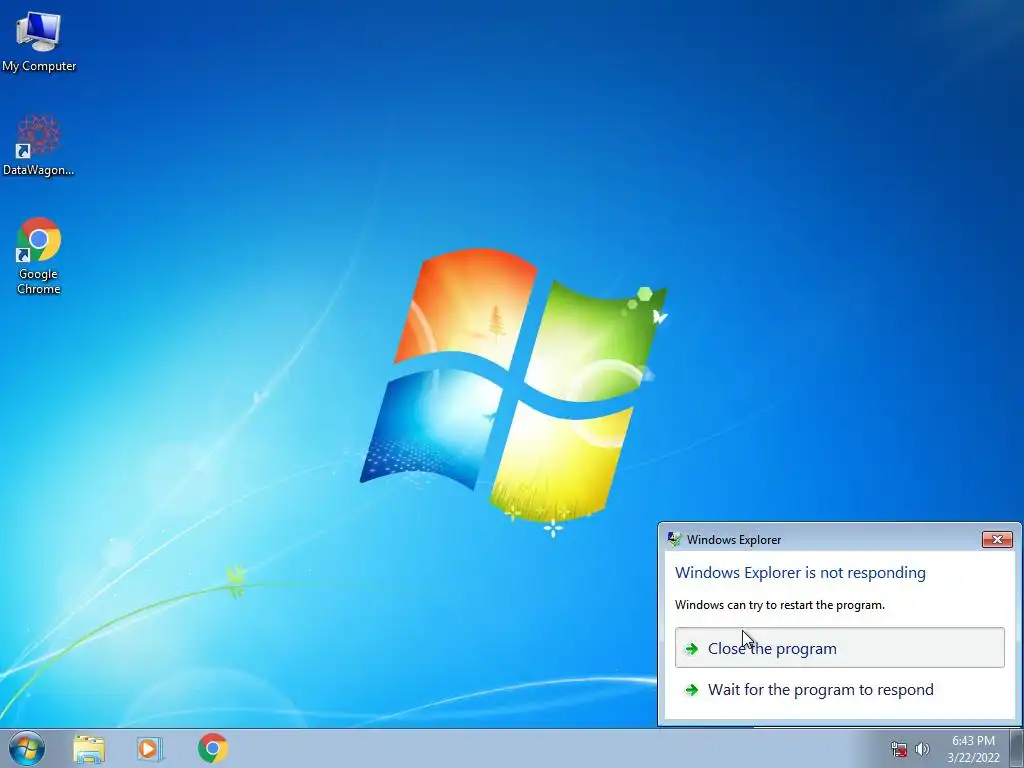Launch Windows Media Player from taskbar

click(x=150, y=748)
